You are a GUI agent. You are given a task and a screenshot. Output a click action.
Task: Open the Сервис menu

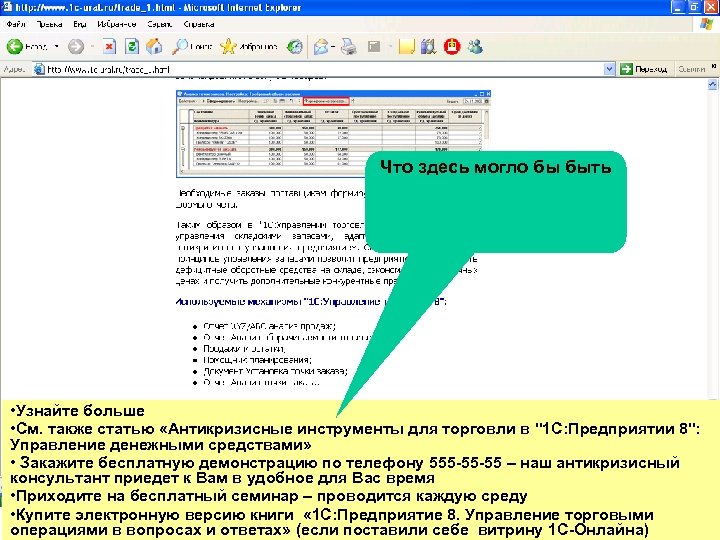click(x=159, y=24)
